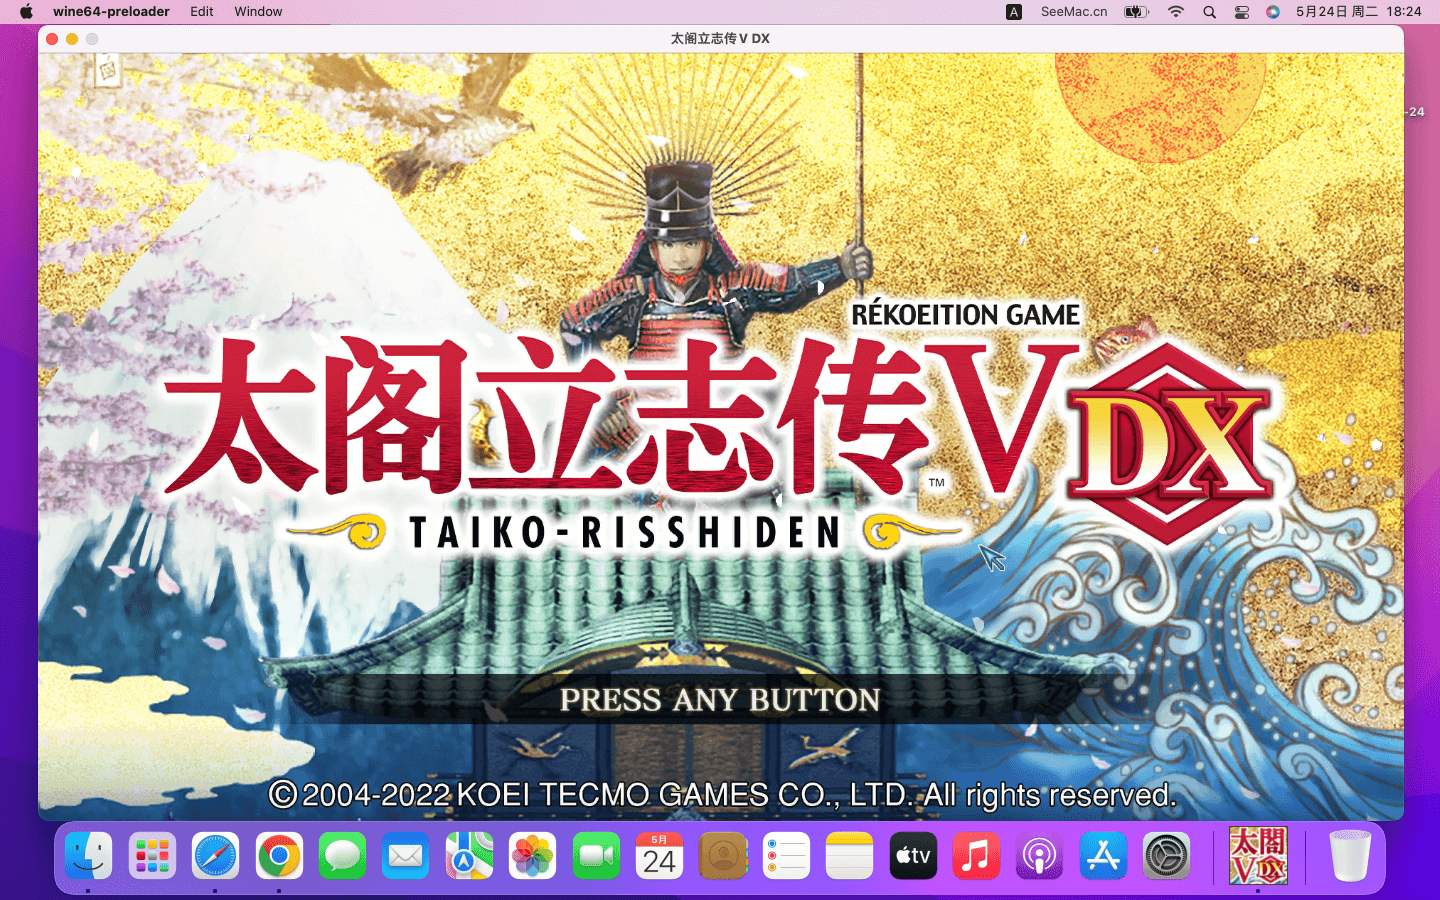The width and height of the screenshot is (1440, 900).
Task: Open Finder from the dock
Action: [89, 857]
